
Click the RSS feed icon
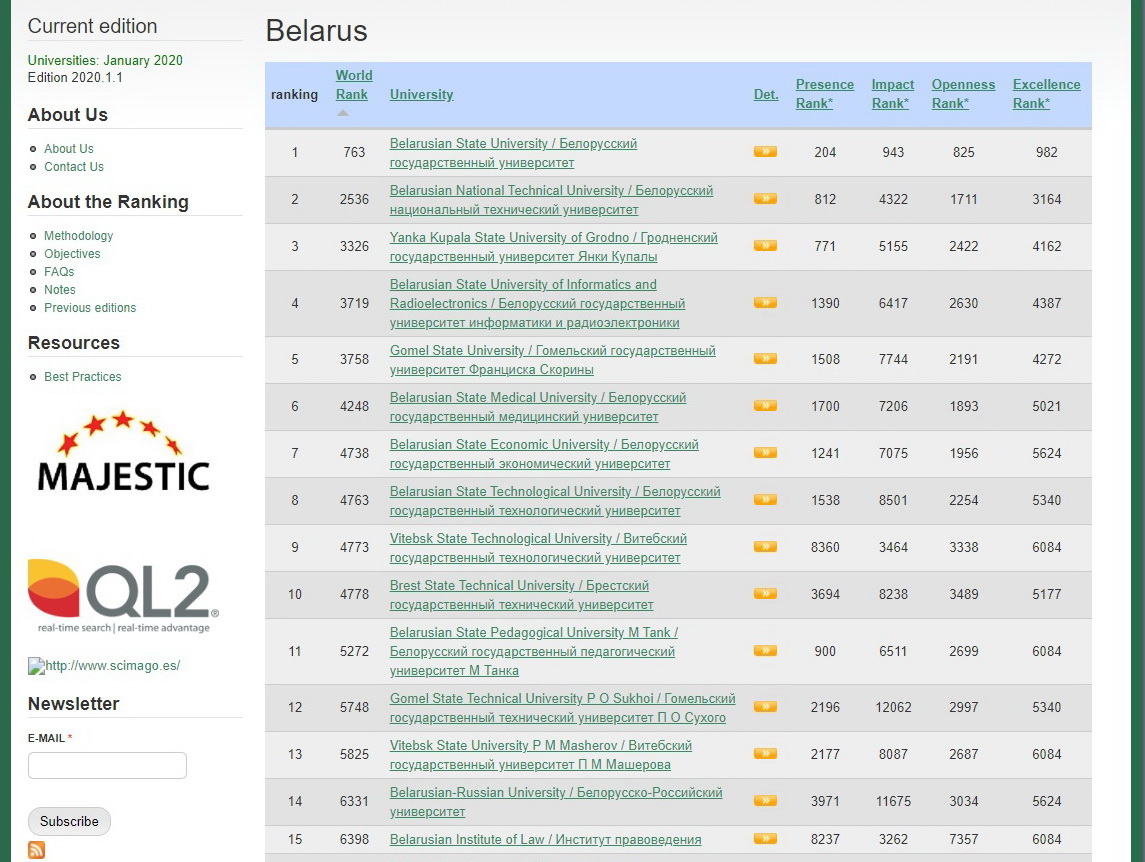(x=37, y=850)
